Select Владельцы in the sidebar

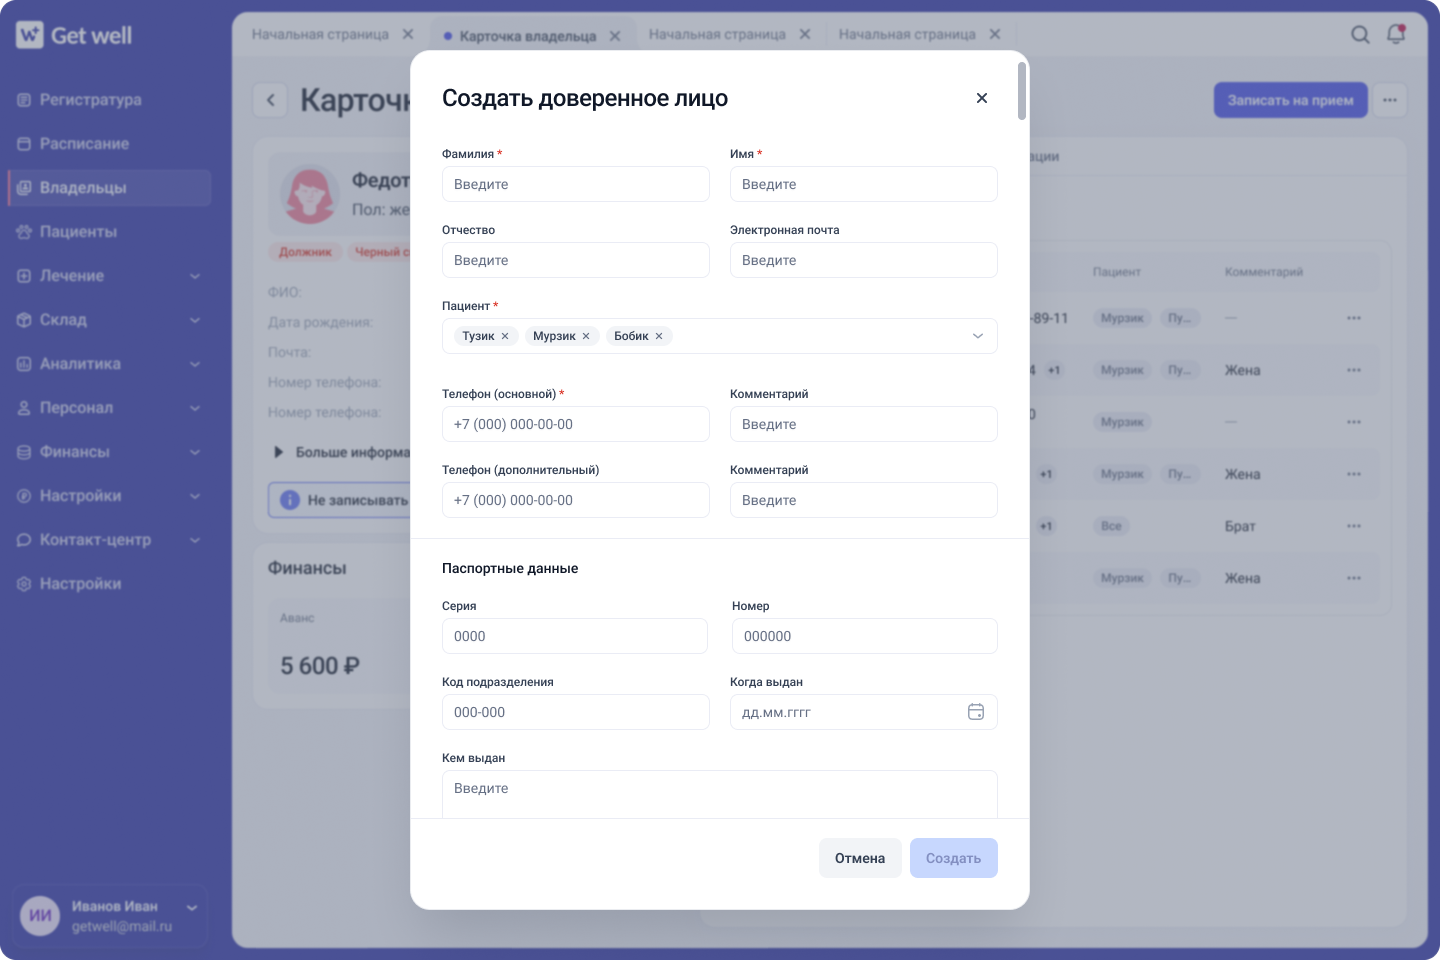110,188
